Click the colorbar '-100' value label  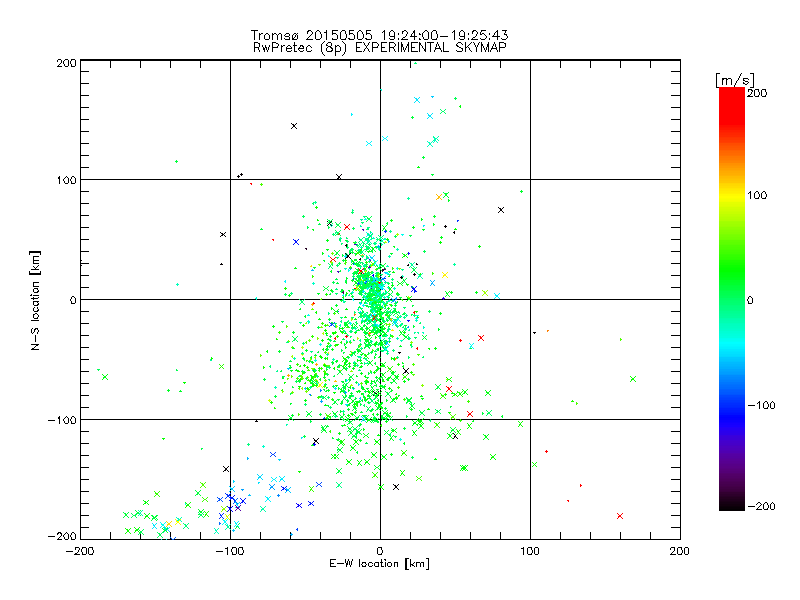pyautogui.click(x=761, y=405)
